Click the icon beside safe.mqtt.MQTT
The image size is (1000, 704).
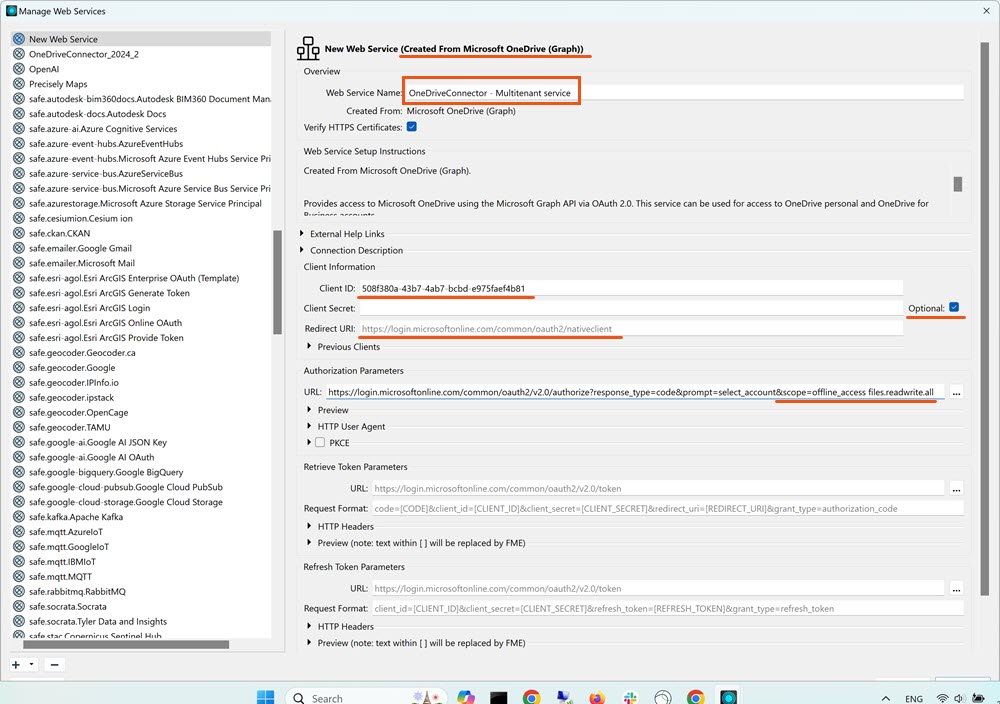pyautogui.click(x=19, y=576)
